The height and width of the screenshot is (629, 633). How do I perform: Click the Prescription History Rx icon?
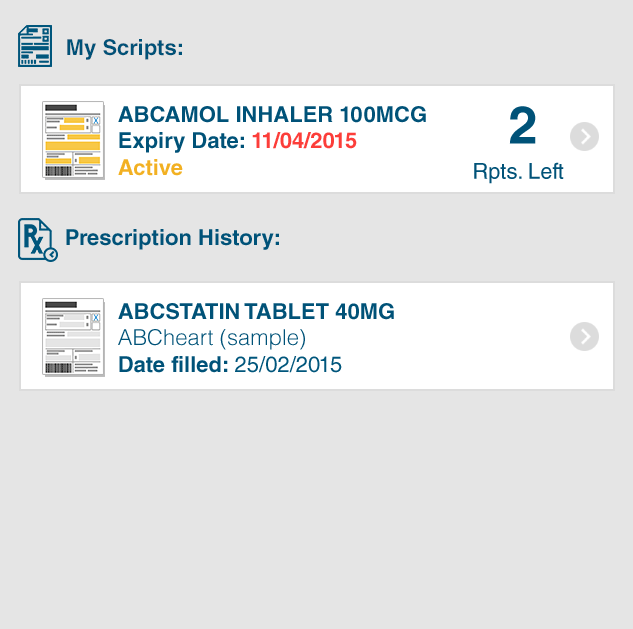click(x=38, y=240)
